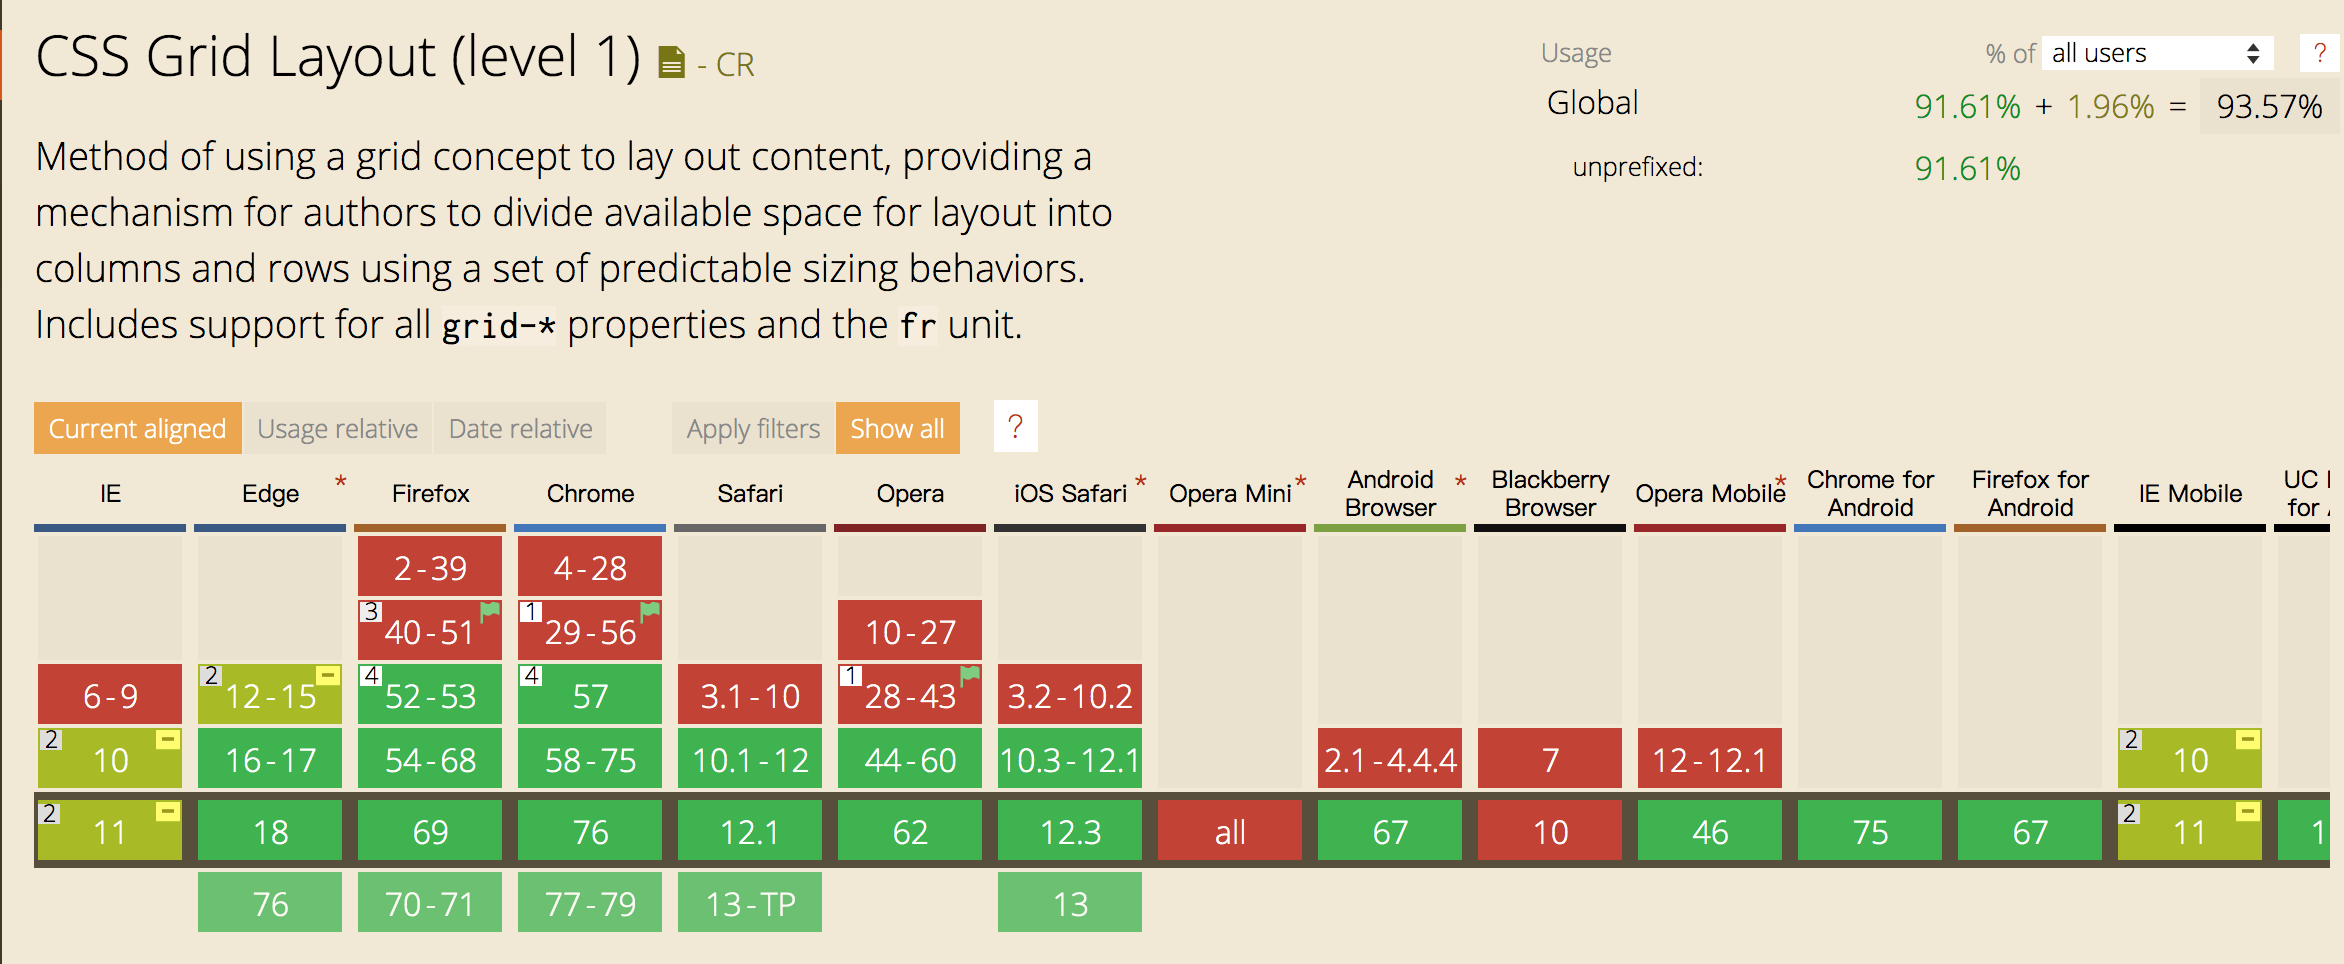Image resolution: width=2344 pixels, height=964 pixels.
Task: Open the 'all users' usage dropdown
Action: [x=2157, y=53]
